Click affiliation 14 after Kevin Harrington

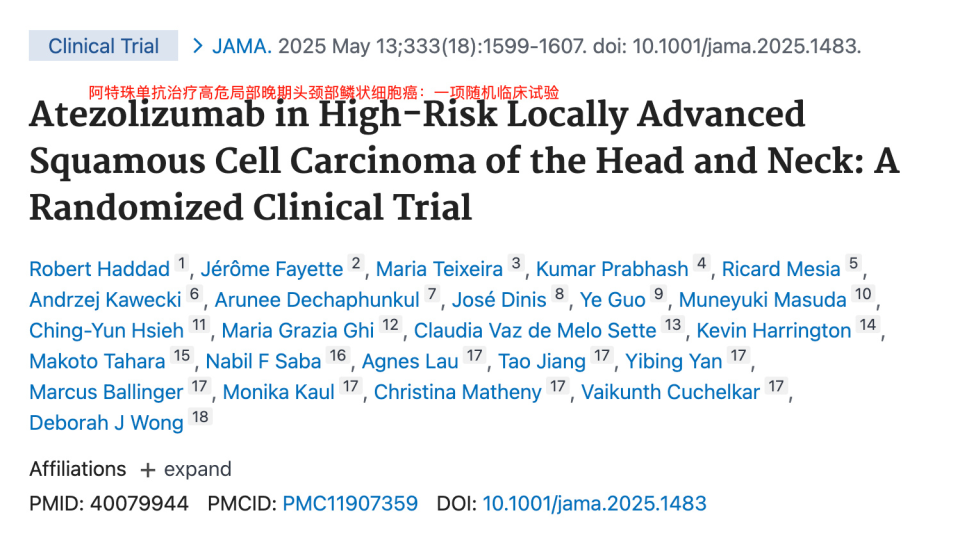click(867, 325)
